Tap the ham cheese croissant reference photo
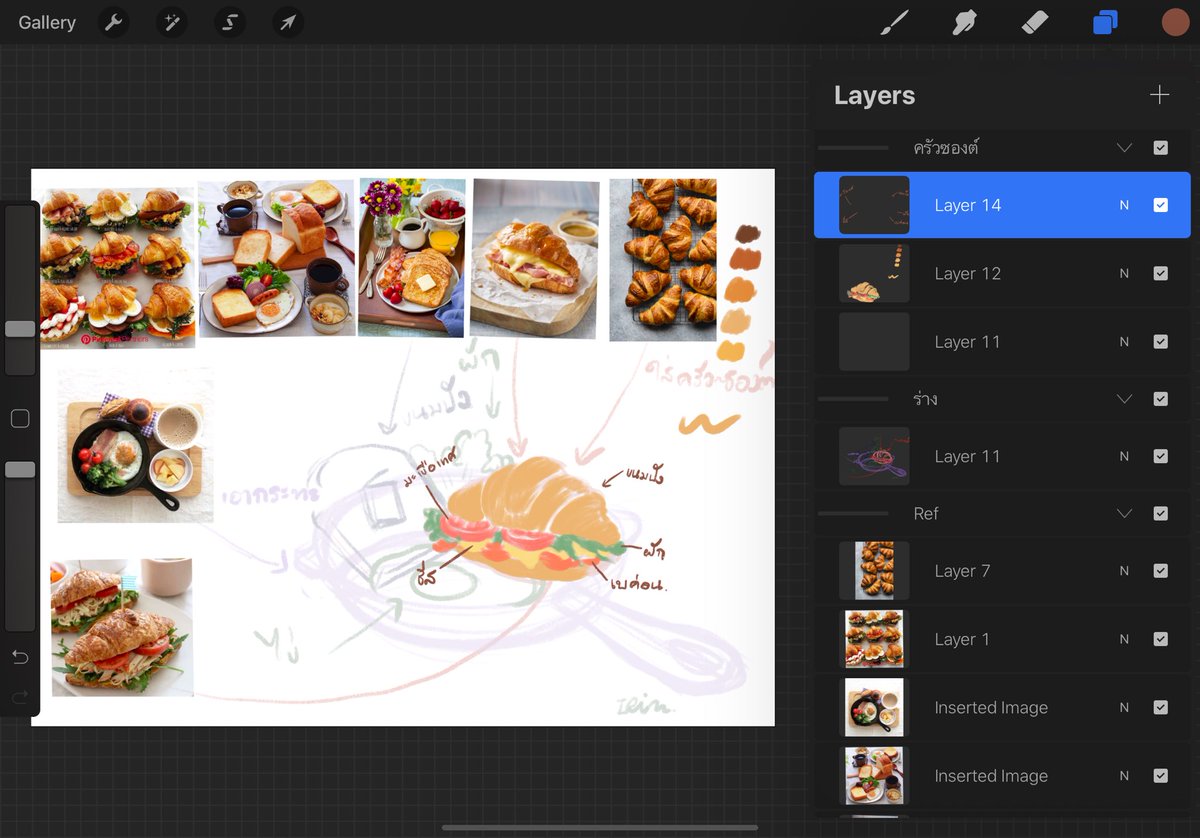This screenshot has height=838, width=1200. pyautogui.click(x=534, y=258)
